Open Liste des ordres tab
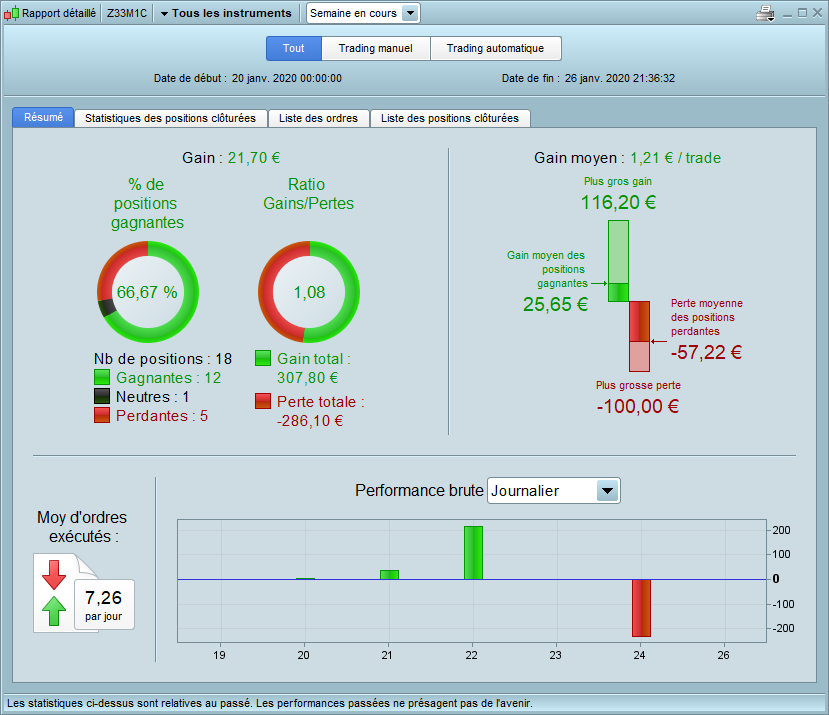The height and width of the screenshot is (715, 829). point(318,118)
